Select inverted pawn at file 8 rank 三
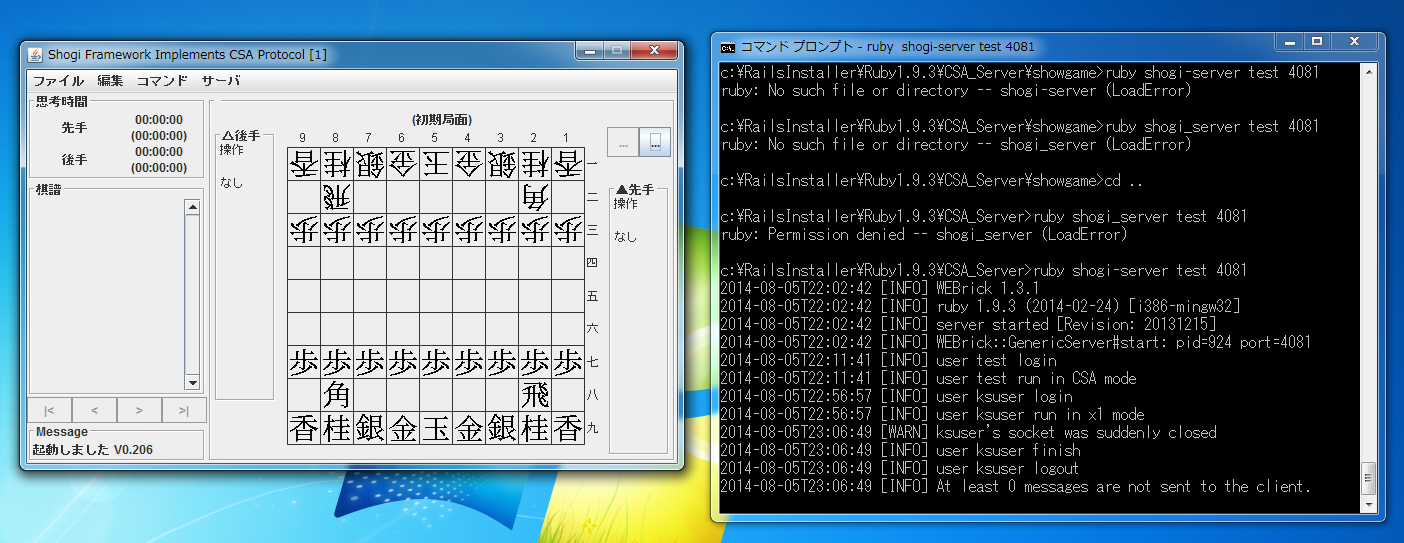1404x543 pixels. click(337, 229)
